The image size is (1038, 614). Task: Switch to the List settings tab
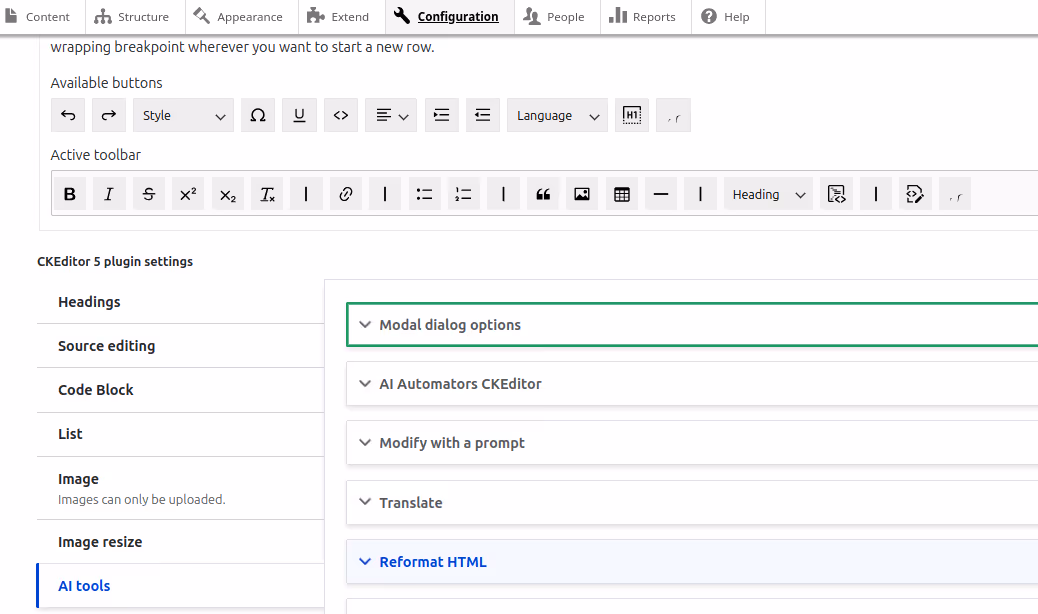click(180, 434)
